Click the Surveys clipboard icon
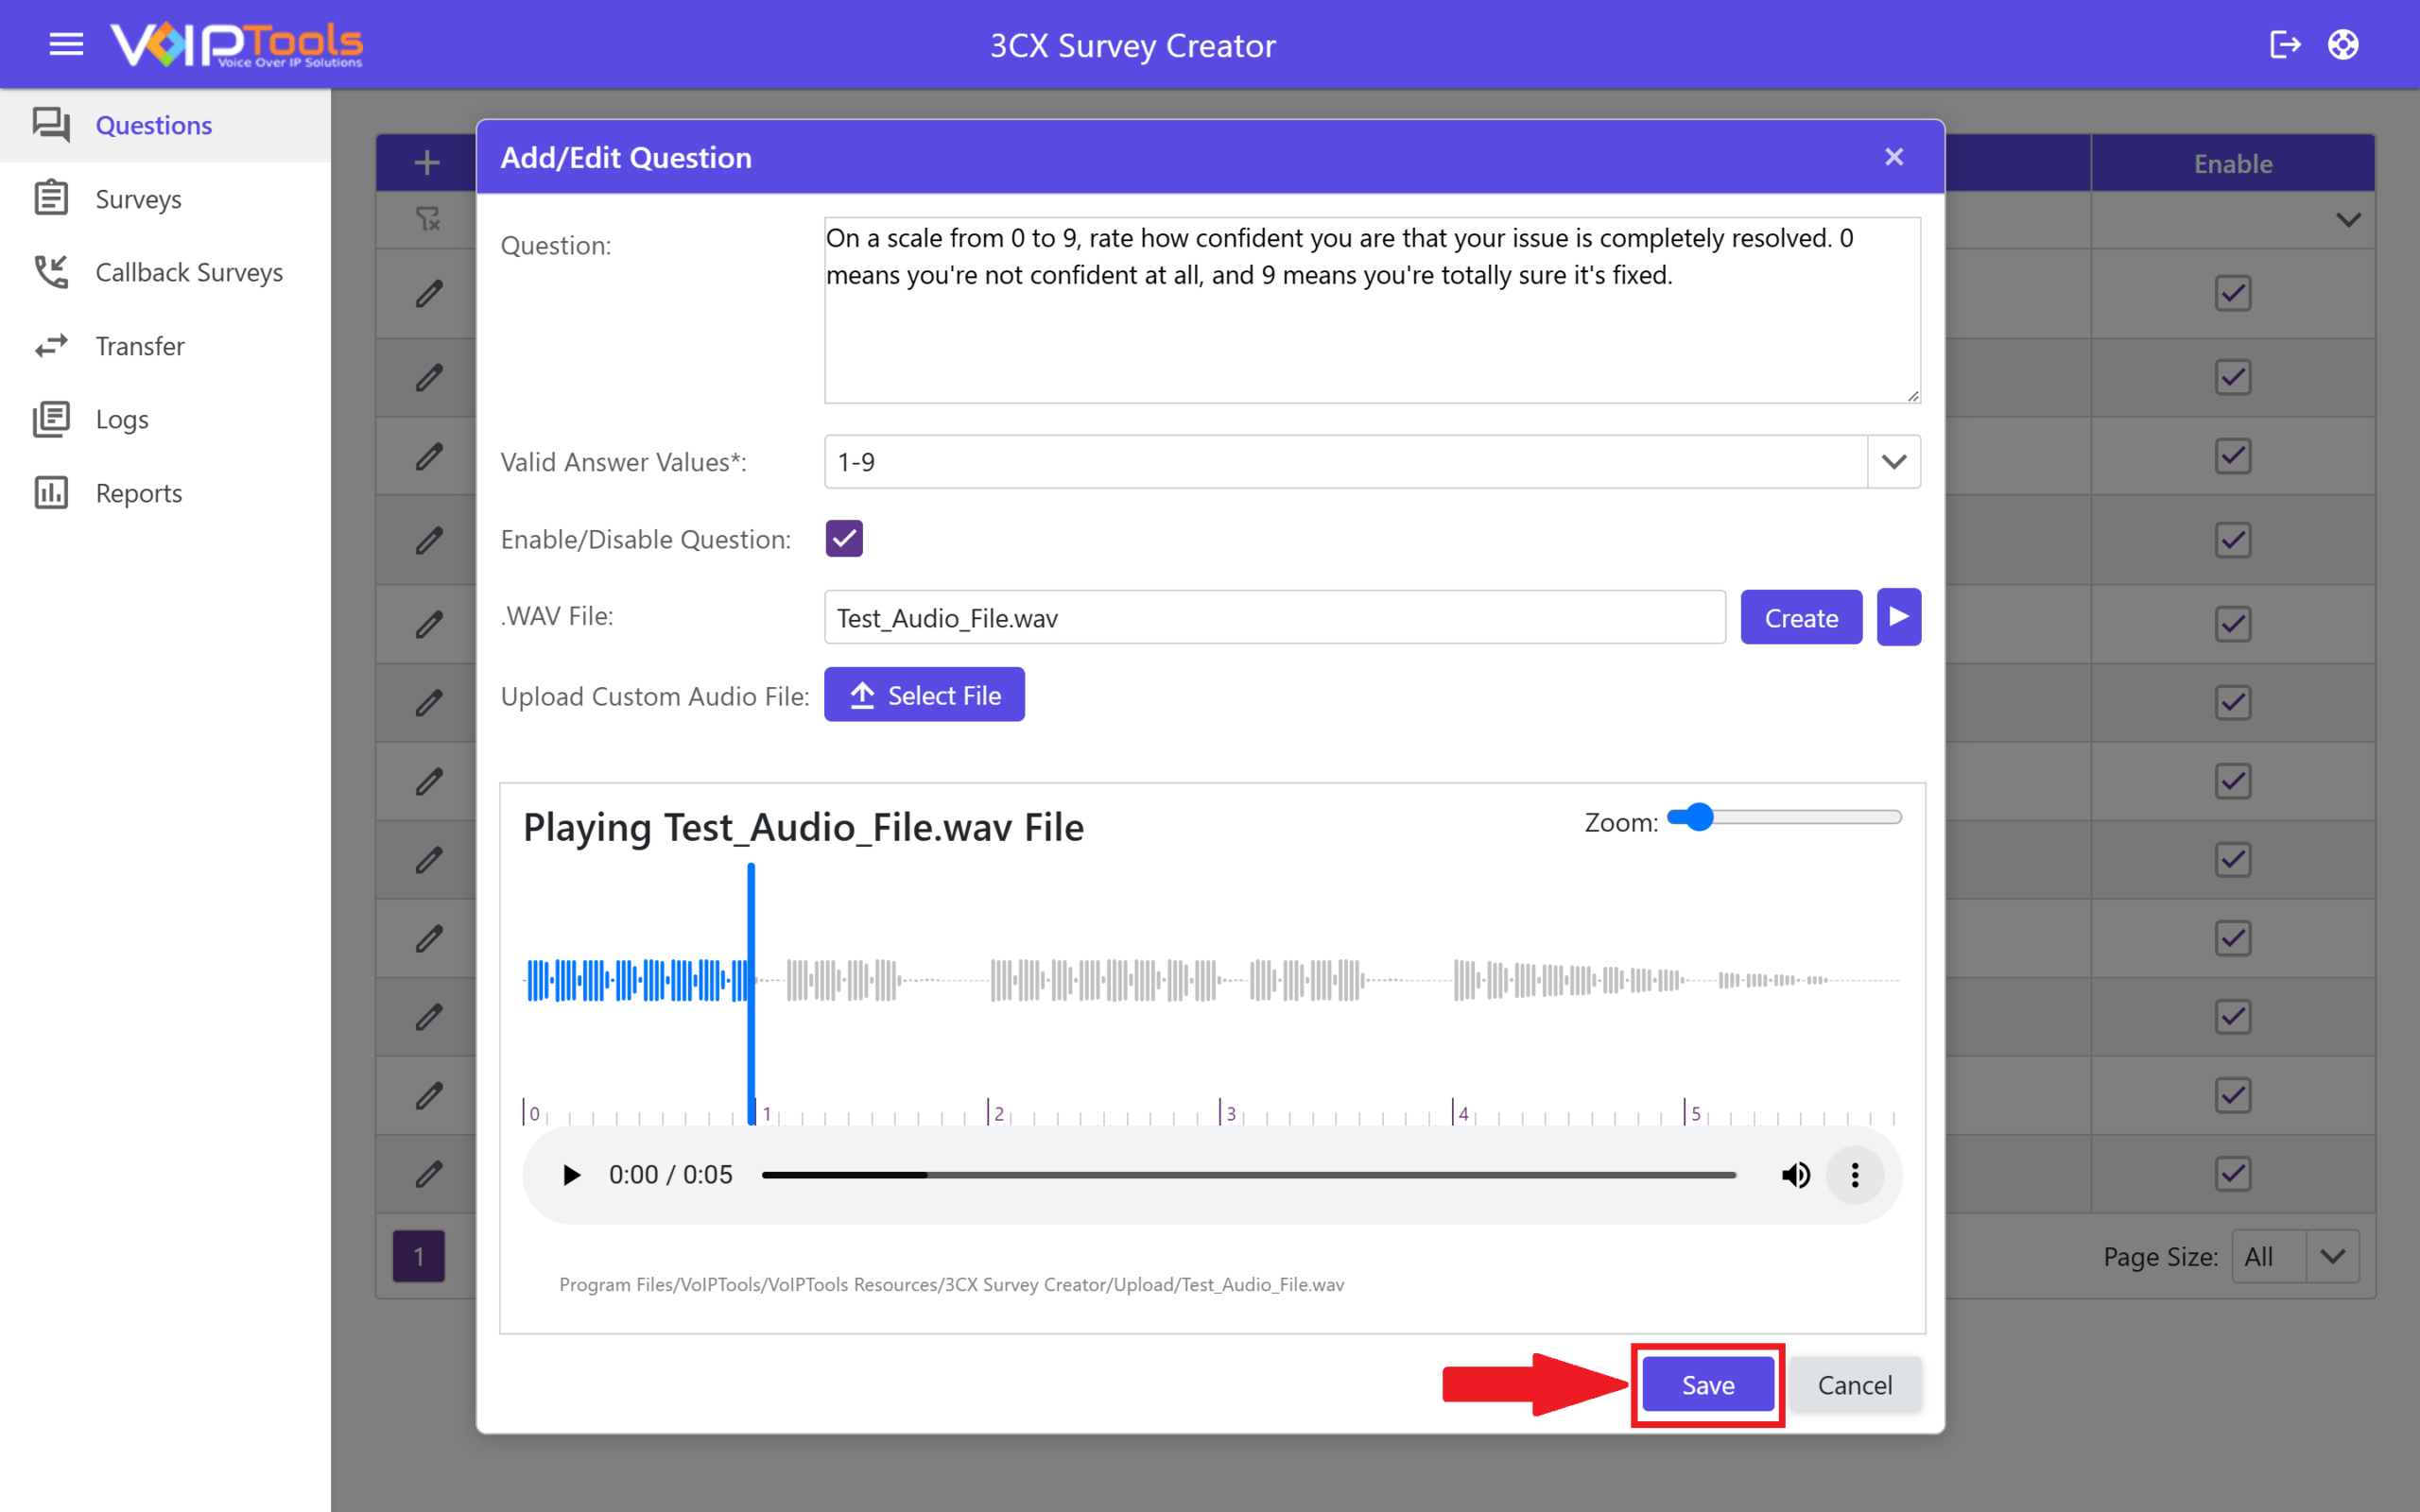 point(51,198)
